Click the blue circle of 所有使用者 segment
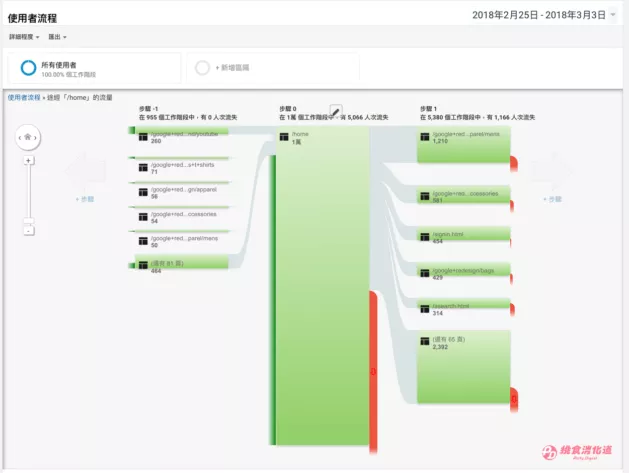629x473 pixels. tap(28, 68)
